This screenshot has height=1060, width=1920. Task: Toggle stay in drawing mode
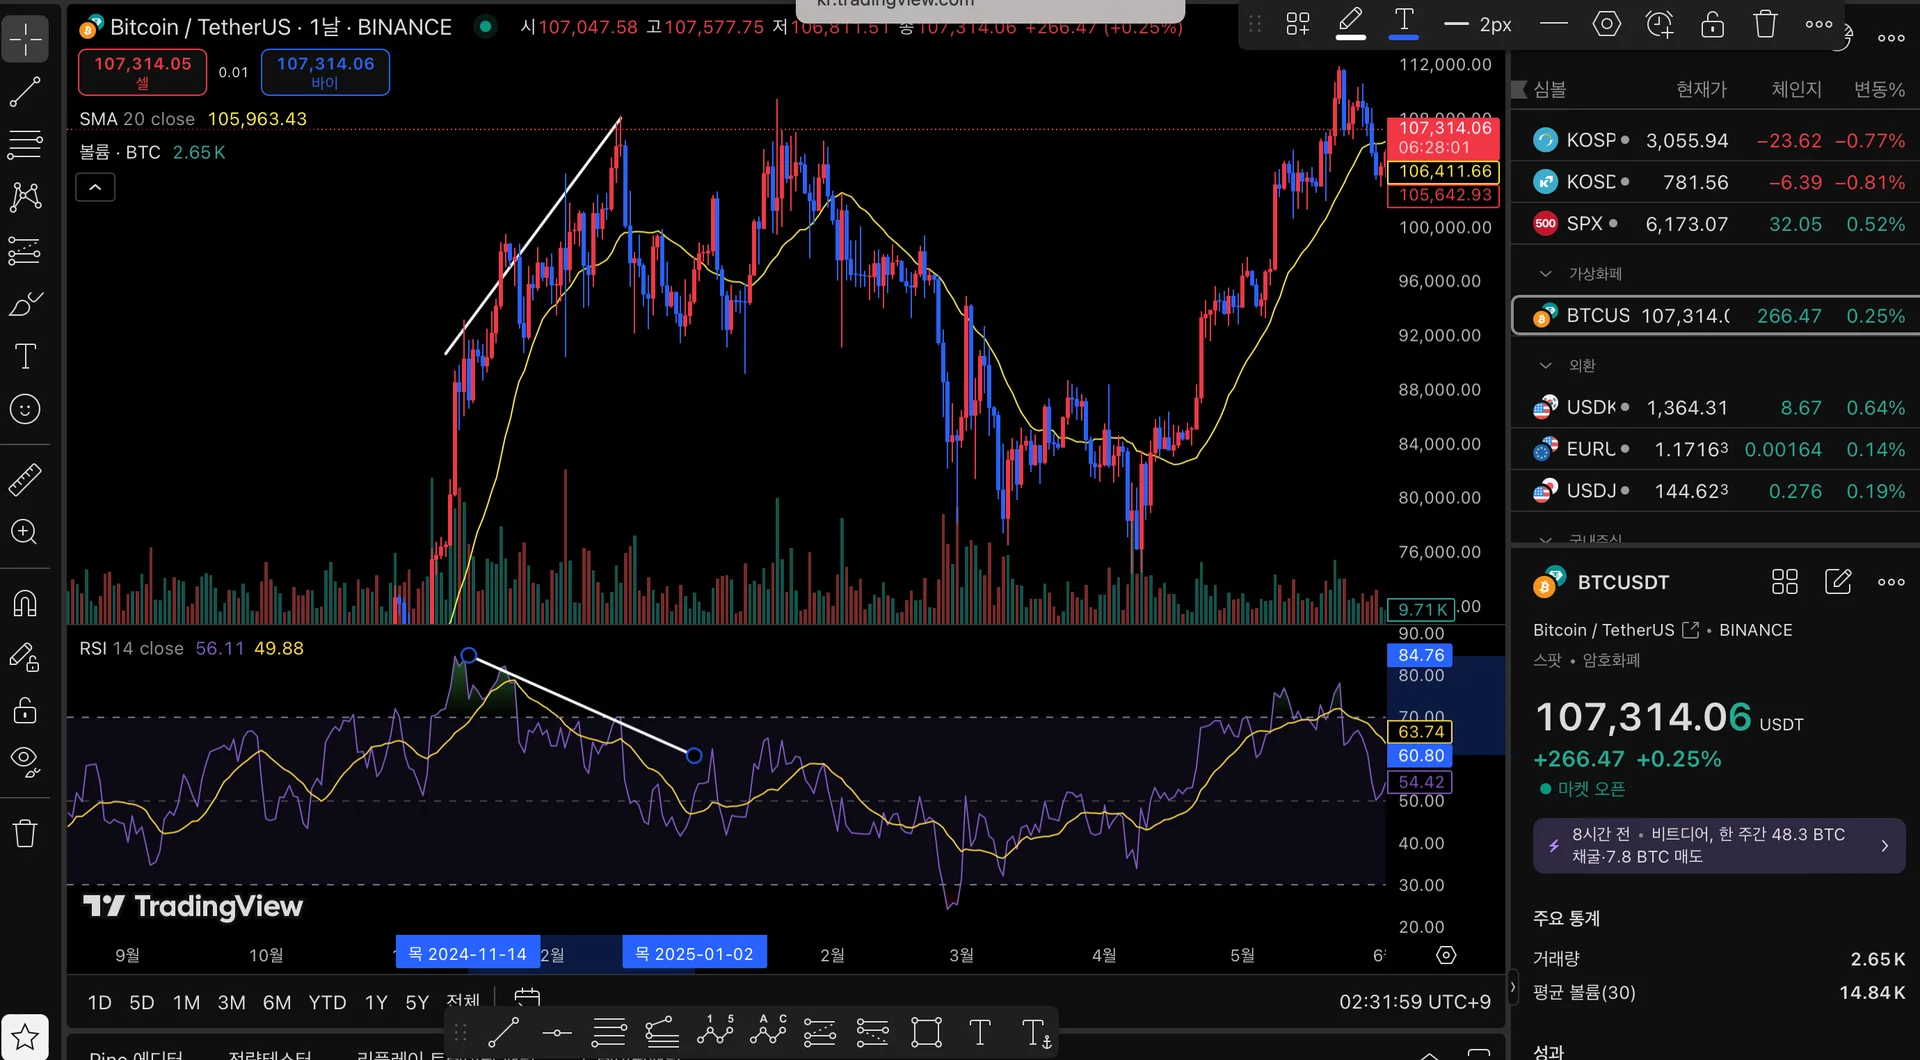(25, 657)
